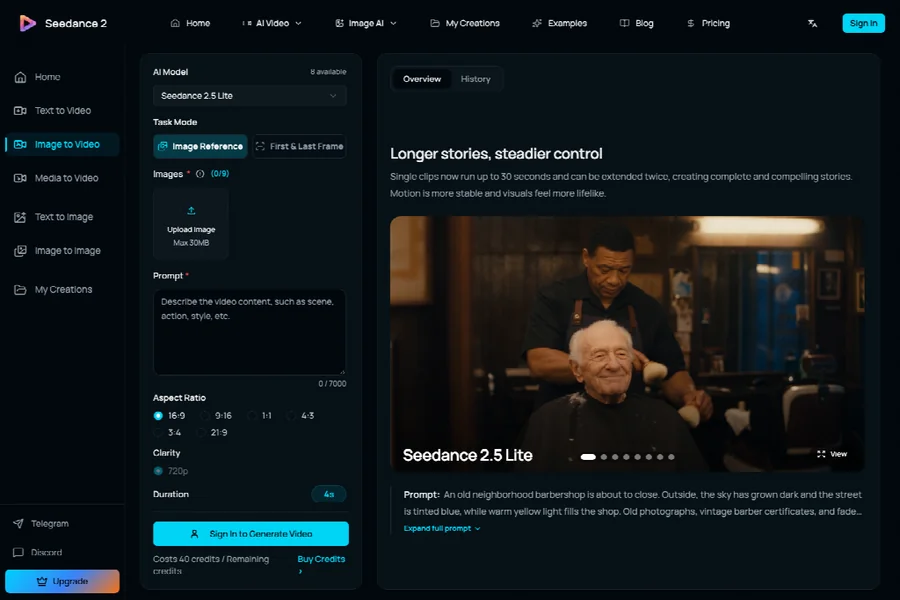Expand the Image AI menu
The image size is (900, 600).
click(x=366, y=23)
